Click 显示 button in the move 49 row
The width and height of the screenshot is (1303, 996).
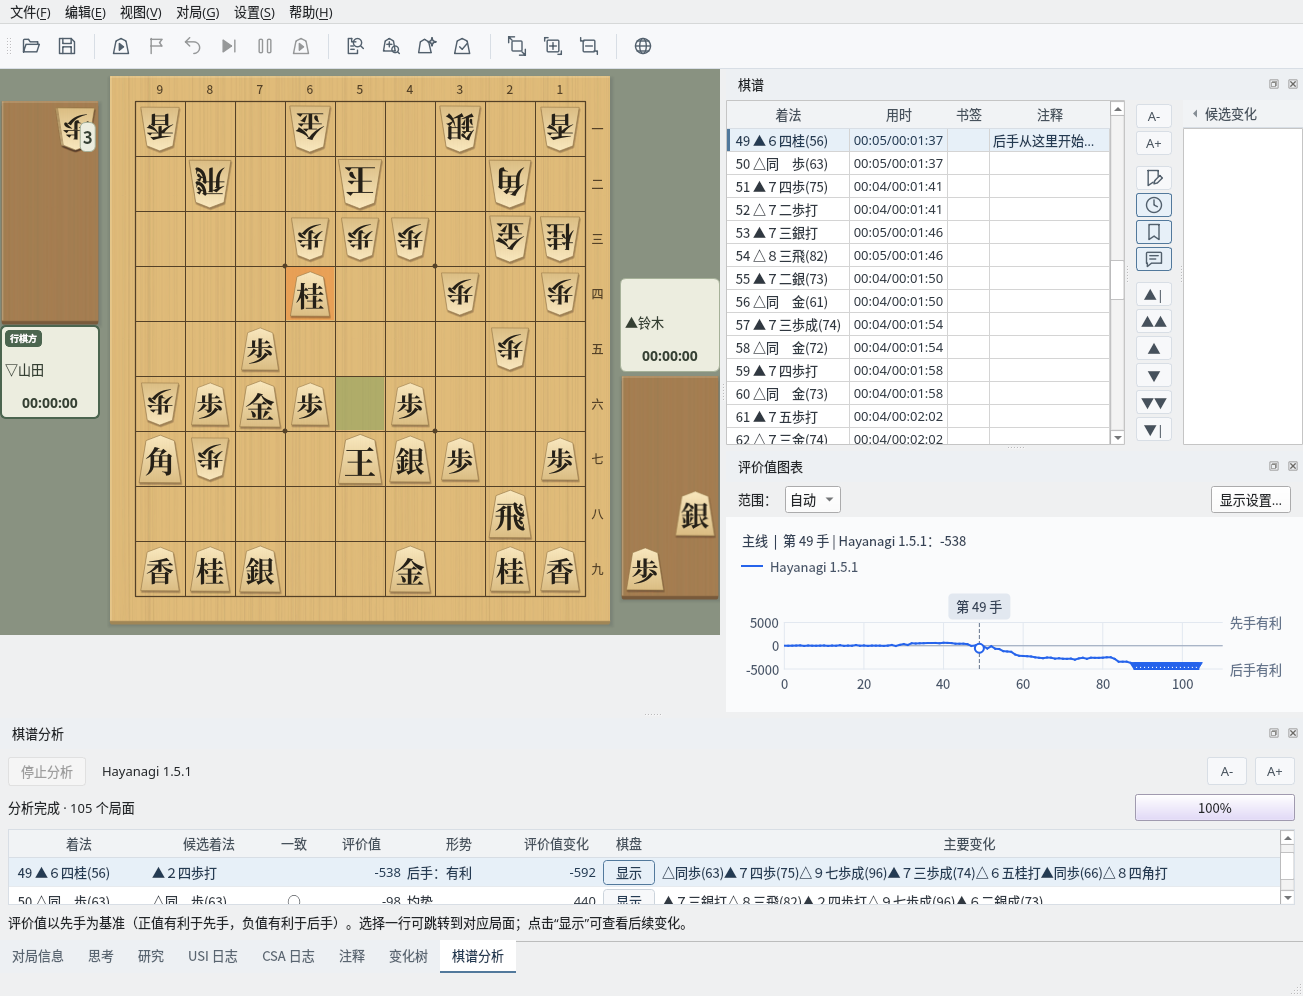click(x=629, y=873)
